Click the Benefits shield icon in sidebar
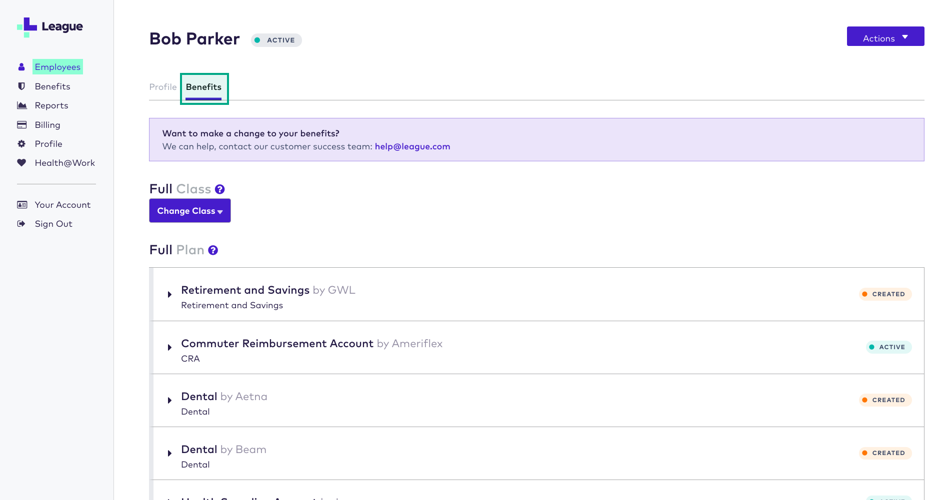This screenshot has width=939, height=500. coord(22,86)
